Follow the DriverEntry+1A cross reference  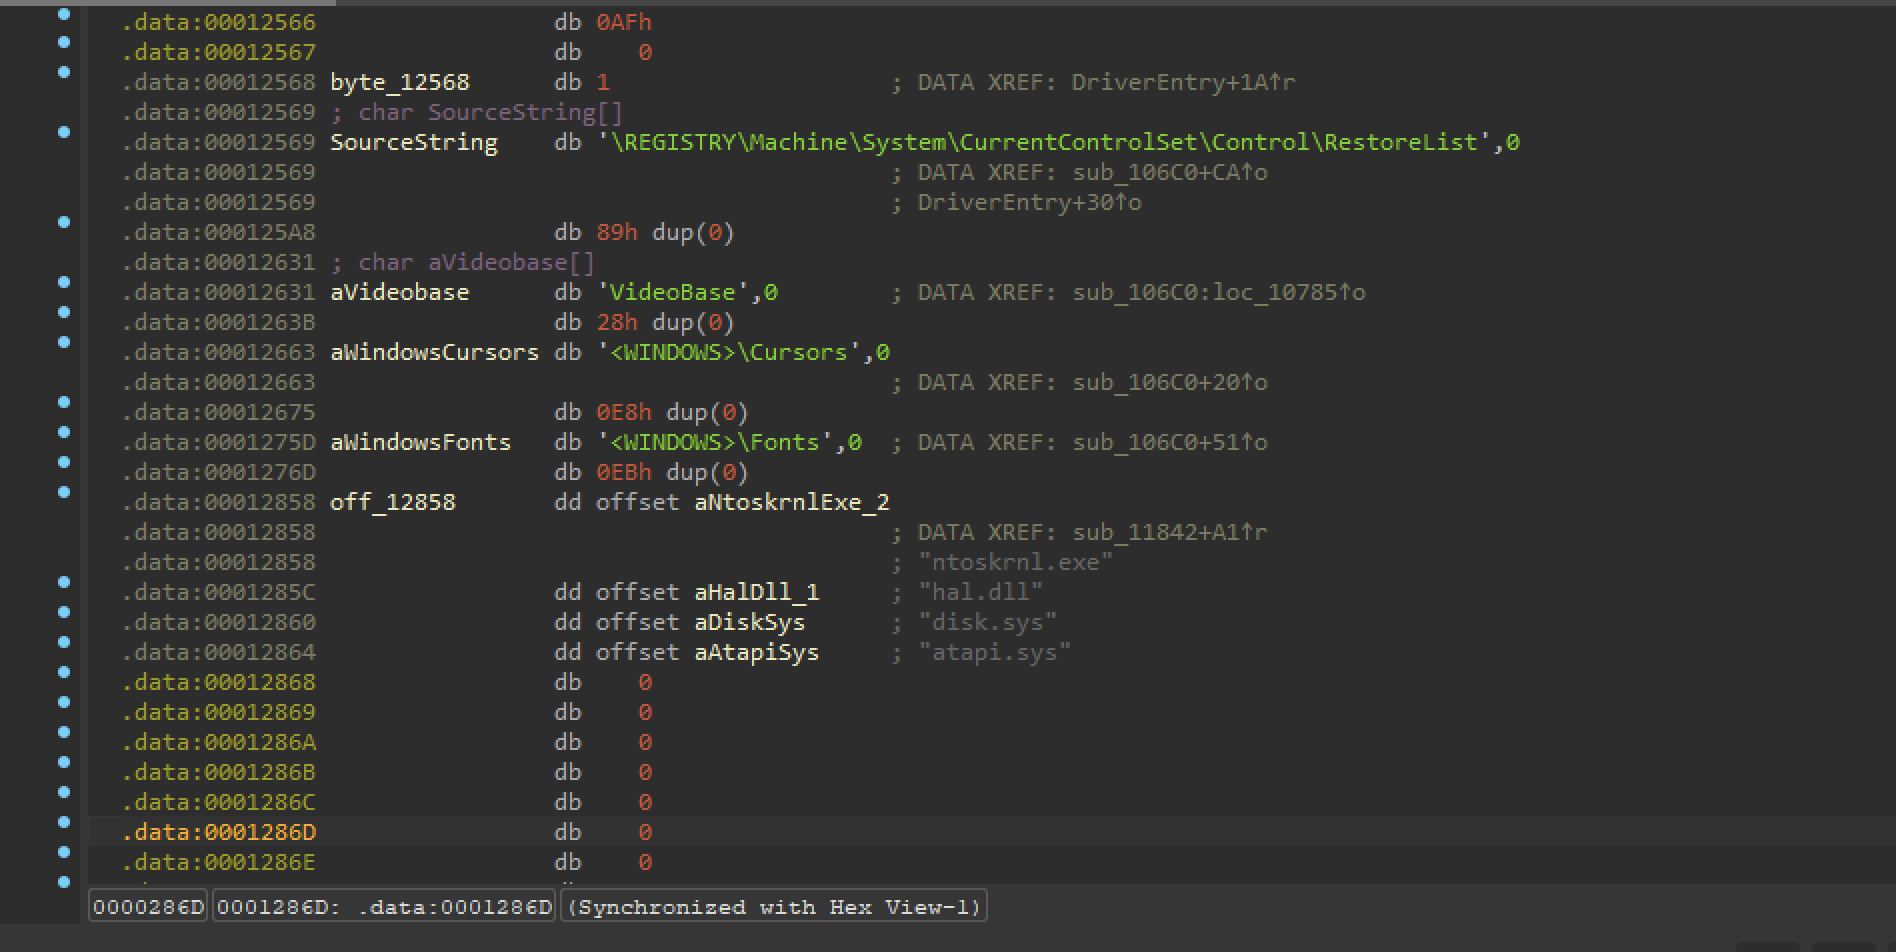(1183, 82)
